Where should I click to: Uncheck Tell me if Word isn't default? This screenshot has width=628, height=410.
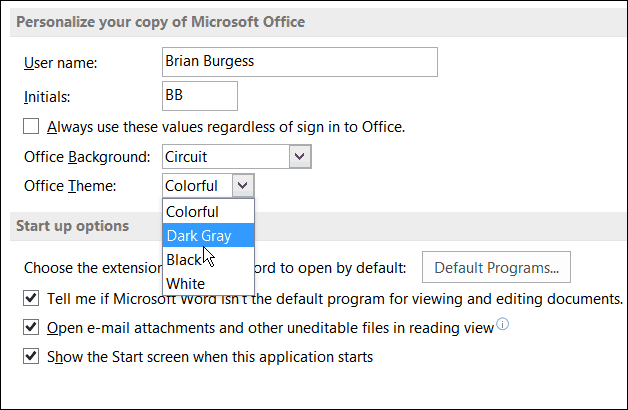click(31, 298)
